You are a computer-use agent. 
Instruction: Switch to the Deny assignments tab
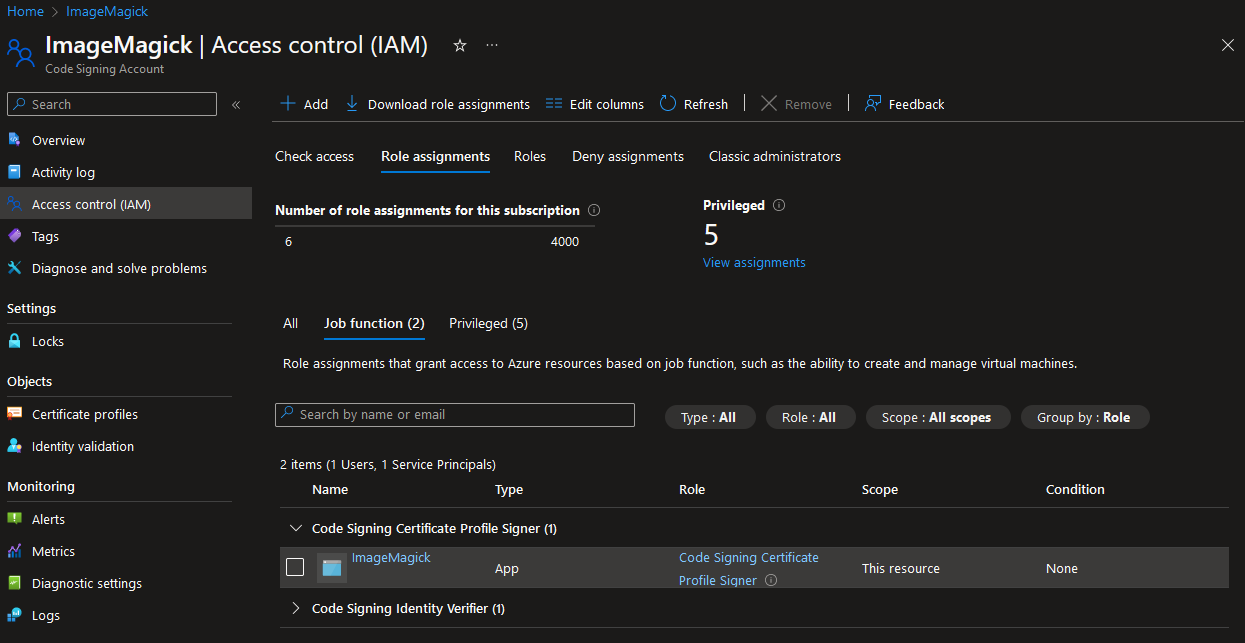(x=627, y=156)
